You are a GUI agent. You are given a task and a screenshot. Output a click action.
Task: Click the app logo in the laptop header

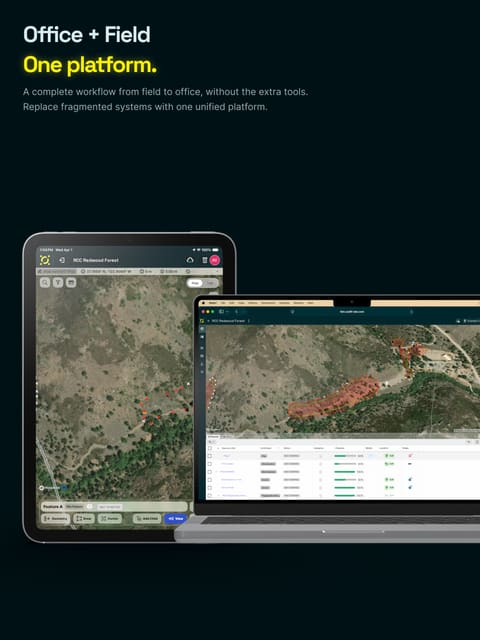[x=202, y=321]
